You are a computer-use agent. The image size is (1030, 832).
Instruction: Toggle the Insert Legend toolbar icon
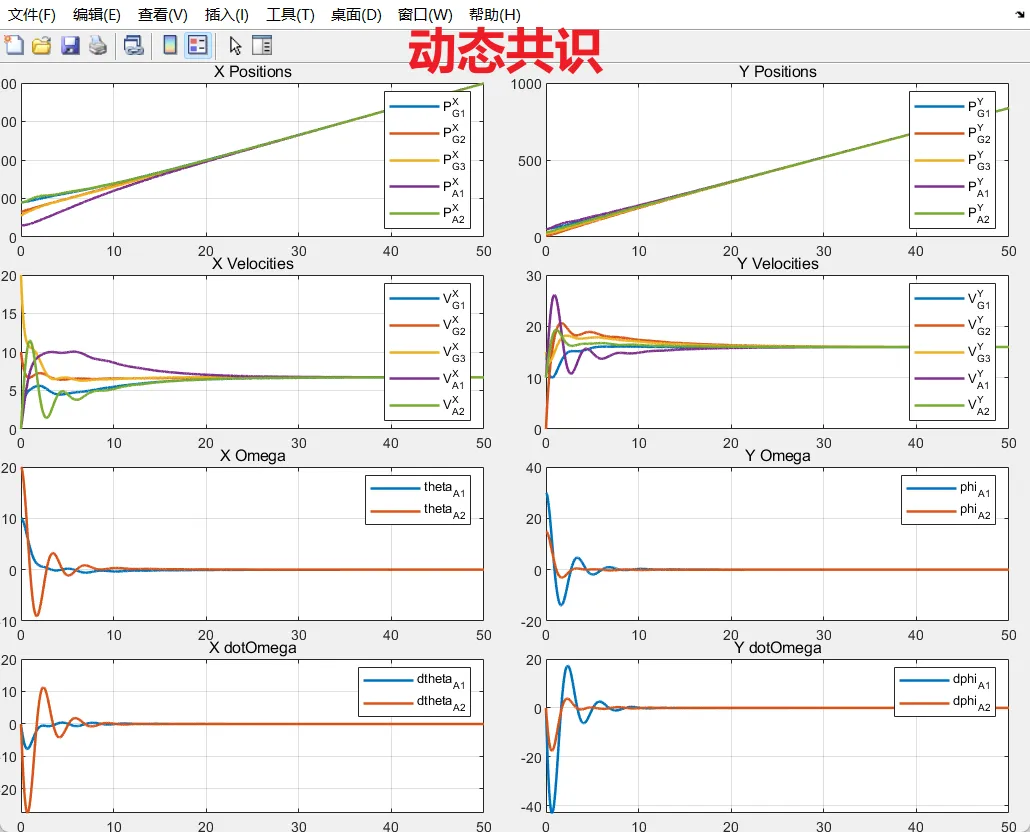coord(198,45)
